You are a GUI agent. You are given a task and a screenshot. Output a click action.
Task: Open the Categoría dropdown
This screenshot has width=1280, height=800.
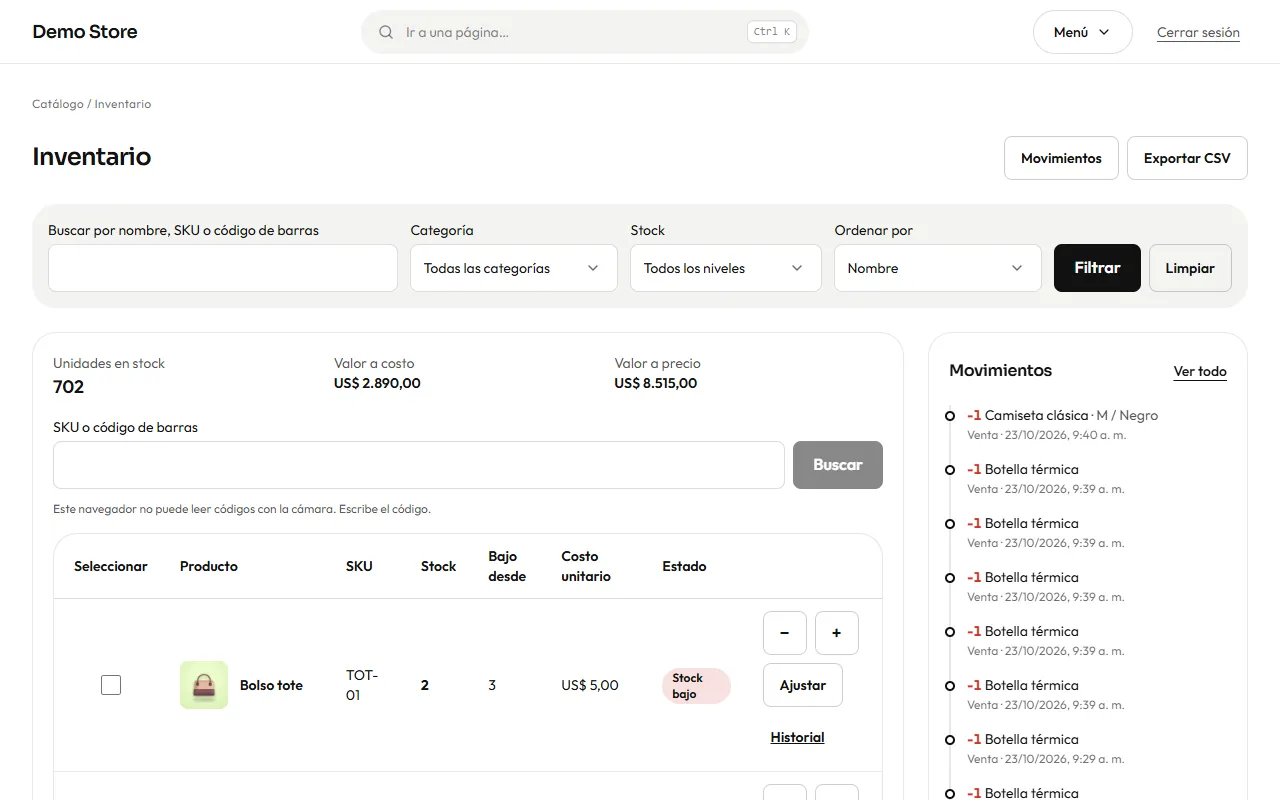click(x=514, y=268)
